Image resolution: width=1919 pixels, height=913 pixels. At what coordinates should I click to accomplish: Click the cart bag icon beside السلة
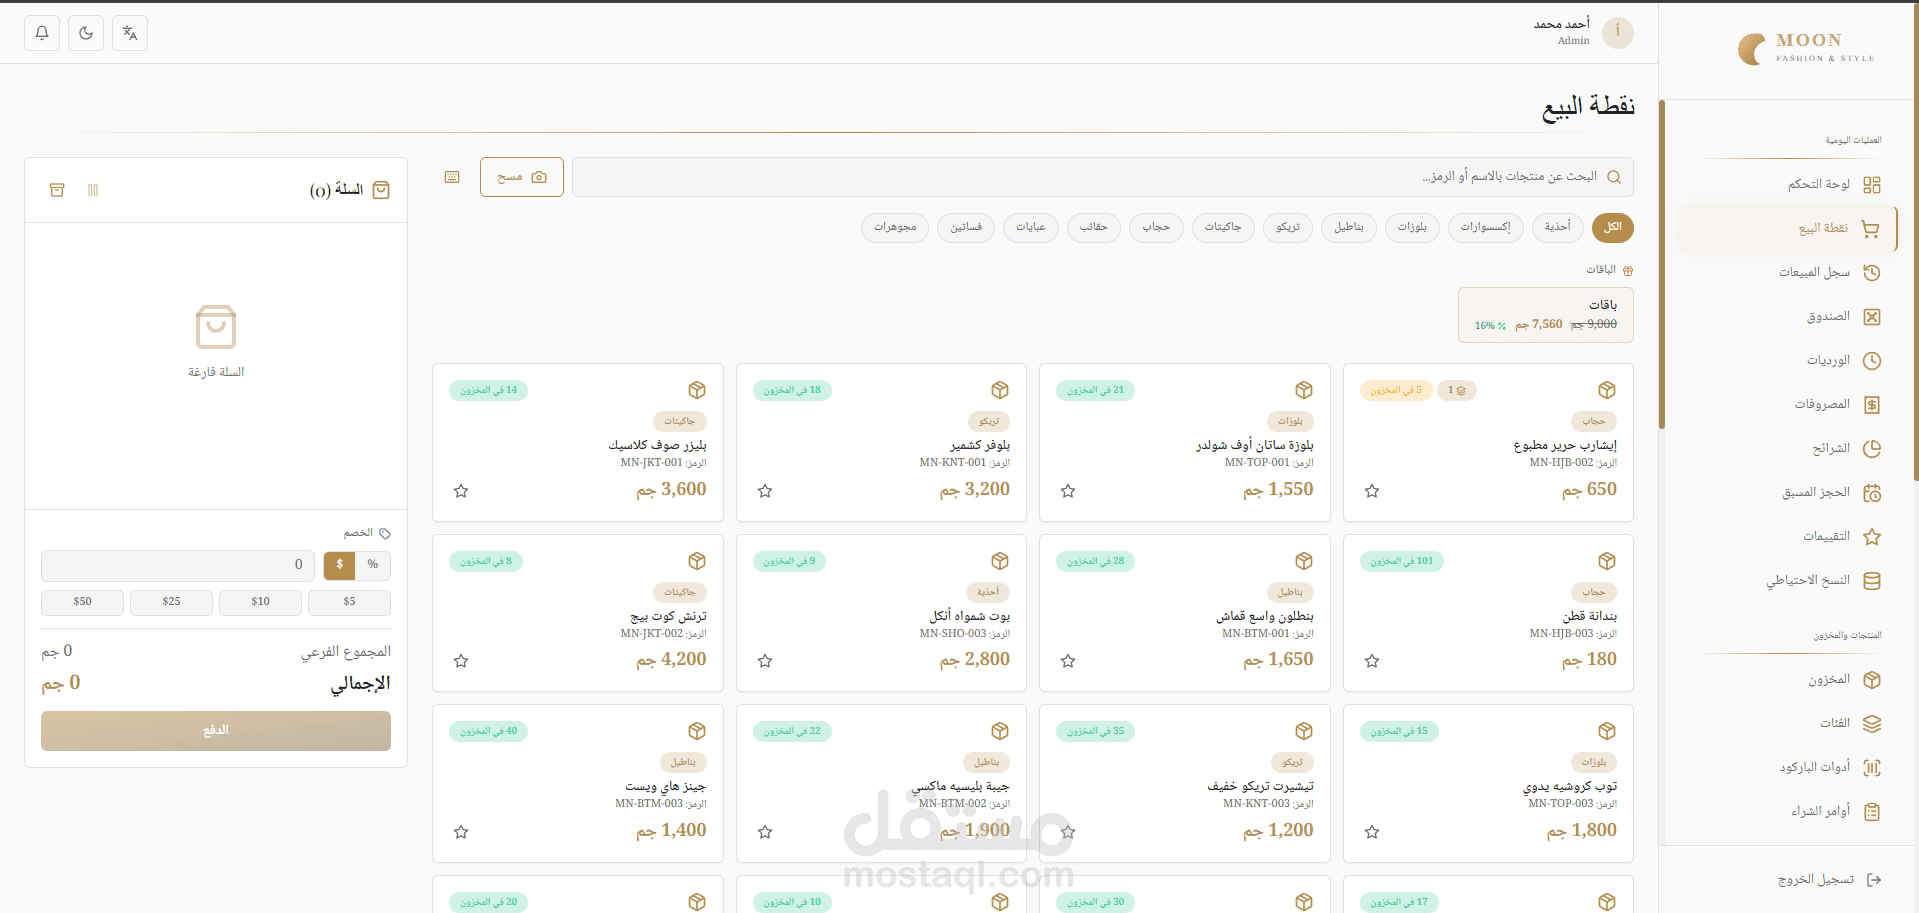pyautogui.click(x=381, y=190)
